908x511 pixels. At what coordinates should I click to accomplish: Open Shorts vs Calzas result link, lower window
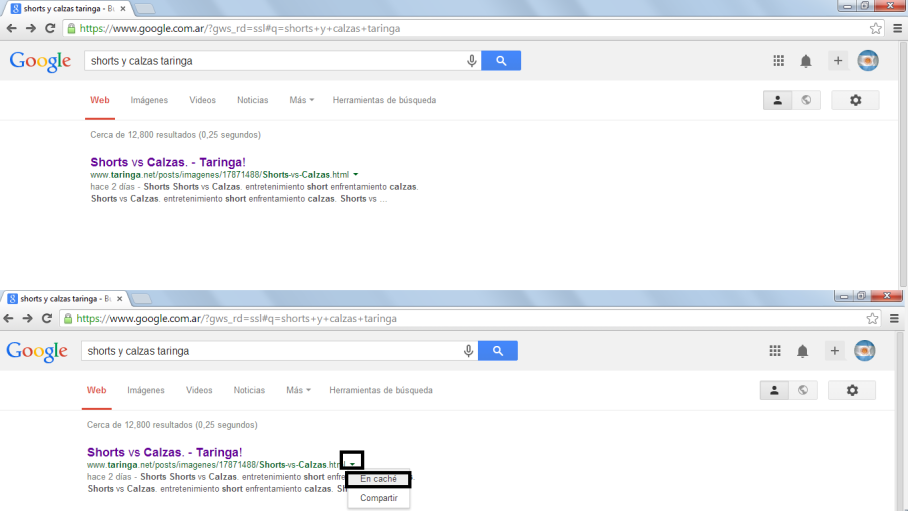point(164,452)
